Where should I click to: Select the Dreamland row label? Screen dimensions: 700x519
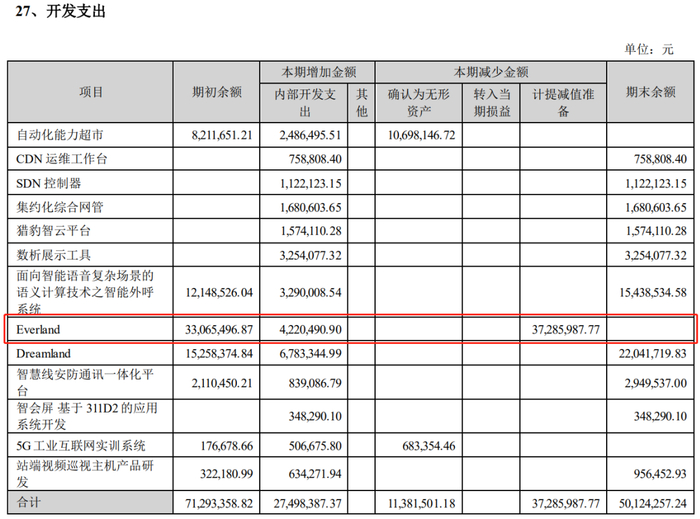click(x=43, y=353)
